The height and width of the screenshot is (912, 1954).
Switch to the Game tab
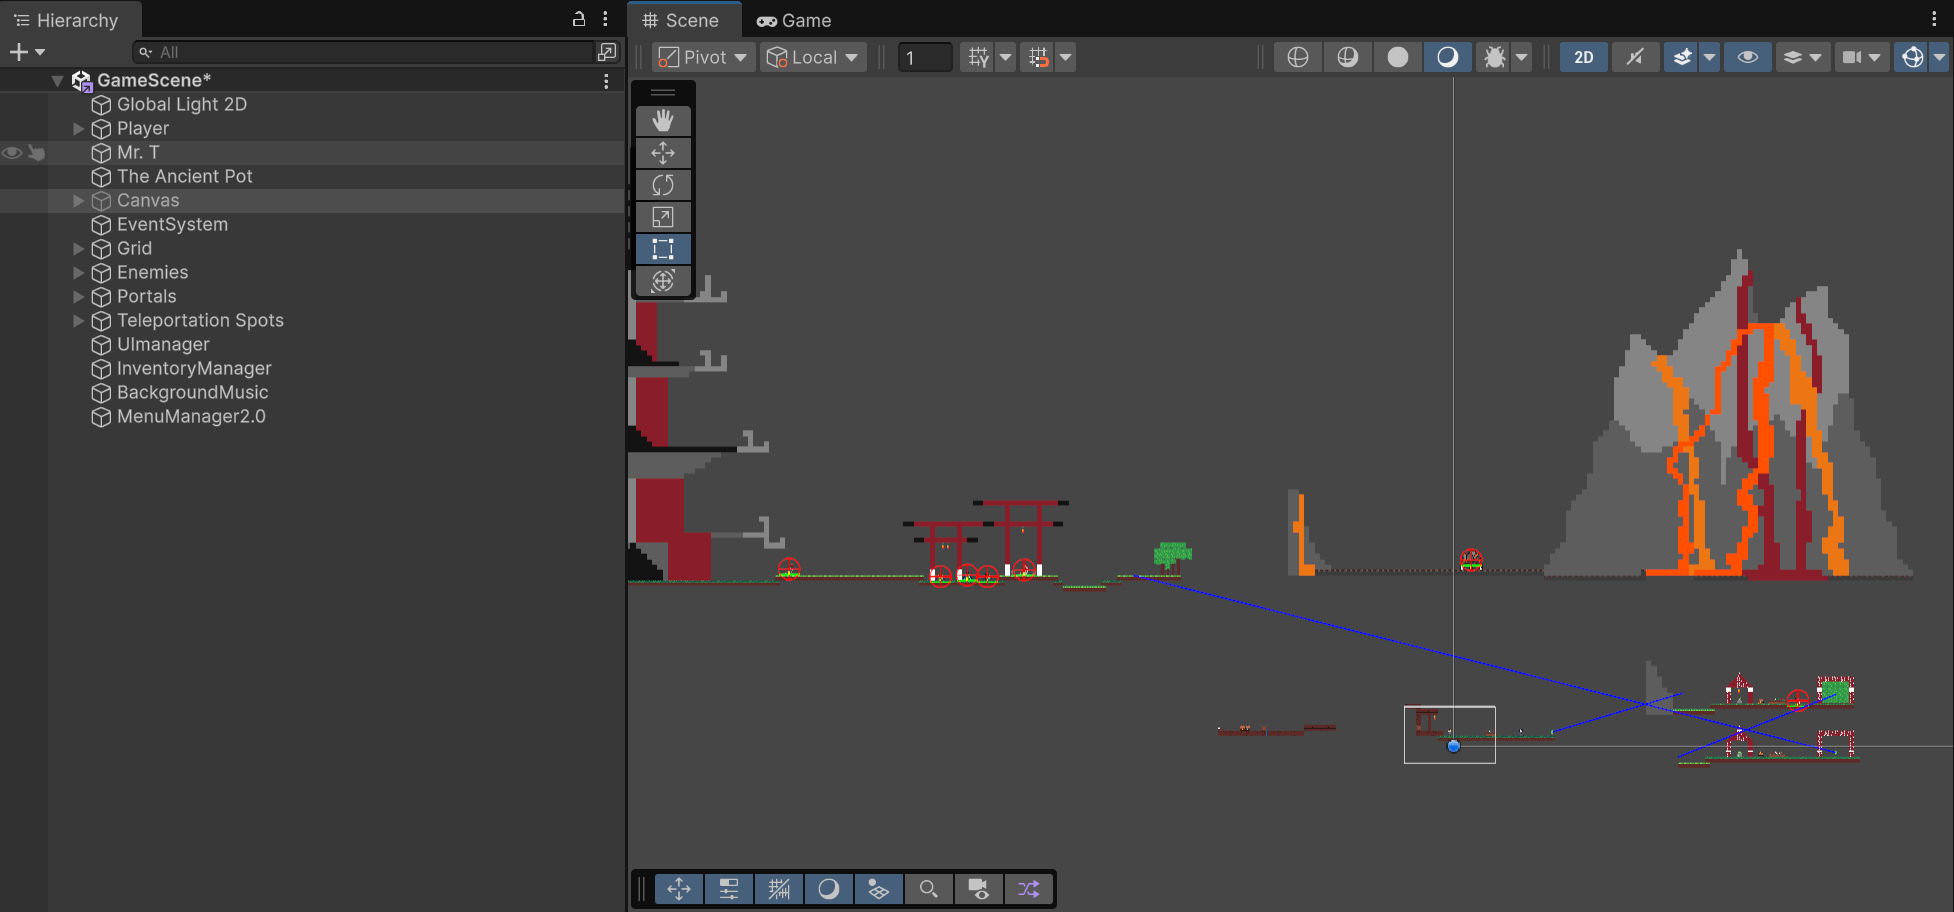795,20
